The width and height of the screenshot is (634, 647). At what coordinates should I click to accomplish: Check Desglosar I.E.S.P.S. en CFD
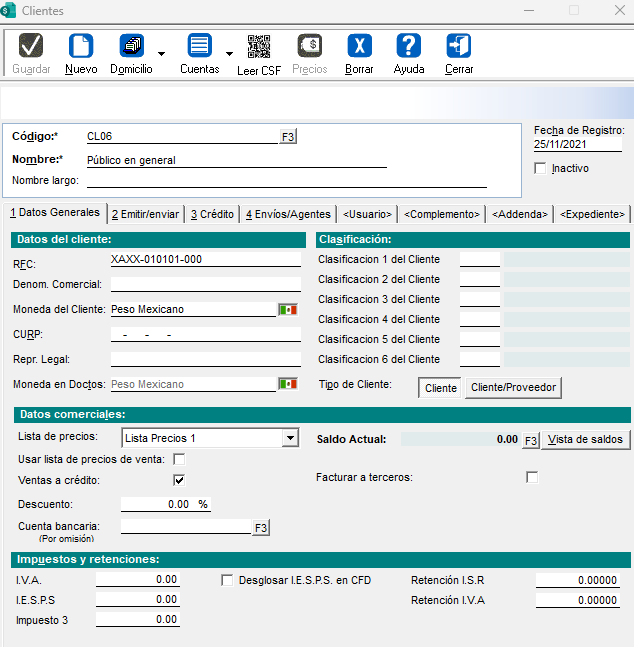click(x=227, y=580)
